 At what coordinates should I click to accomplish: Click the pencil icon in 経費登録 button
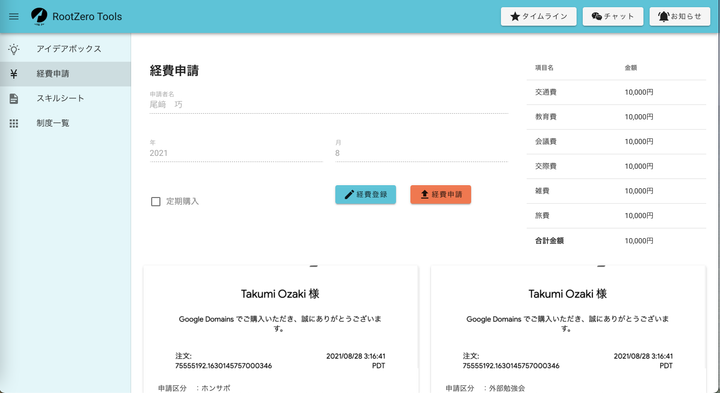point(349,195)
